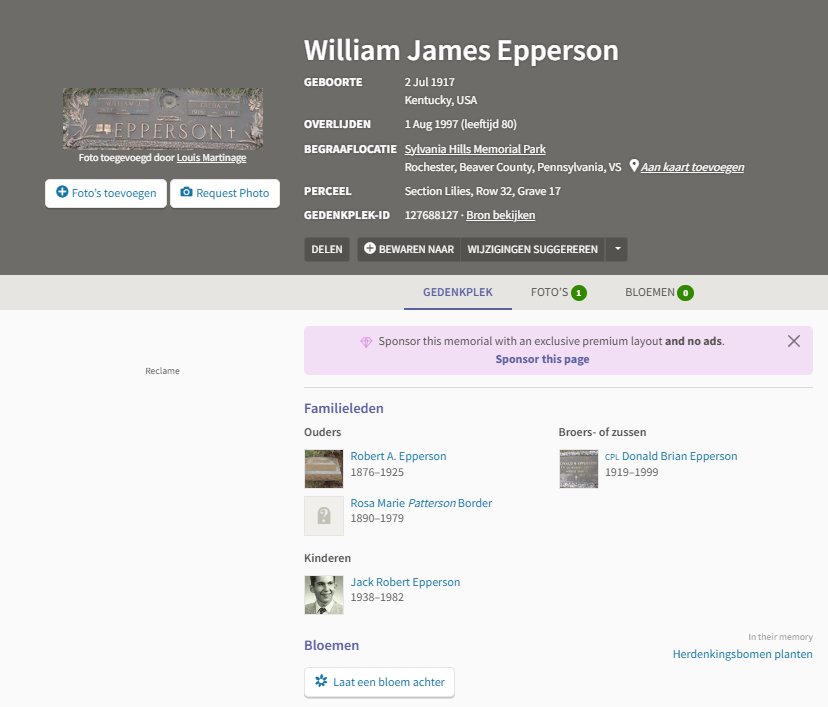Click the Bewaren naar button
Viewport: 828px width, 707px height.
[408, 249]
